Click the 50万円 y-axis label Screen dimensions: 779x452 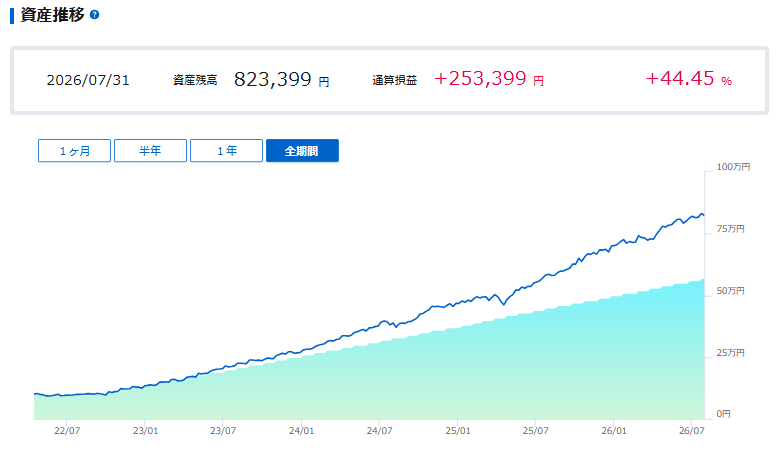(x=730, y=291)
